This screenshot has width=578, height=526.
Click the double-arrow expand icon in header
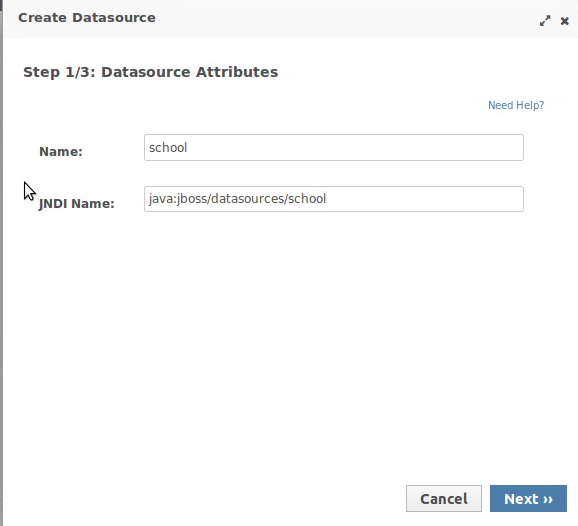545,21
